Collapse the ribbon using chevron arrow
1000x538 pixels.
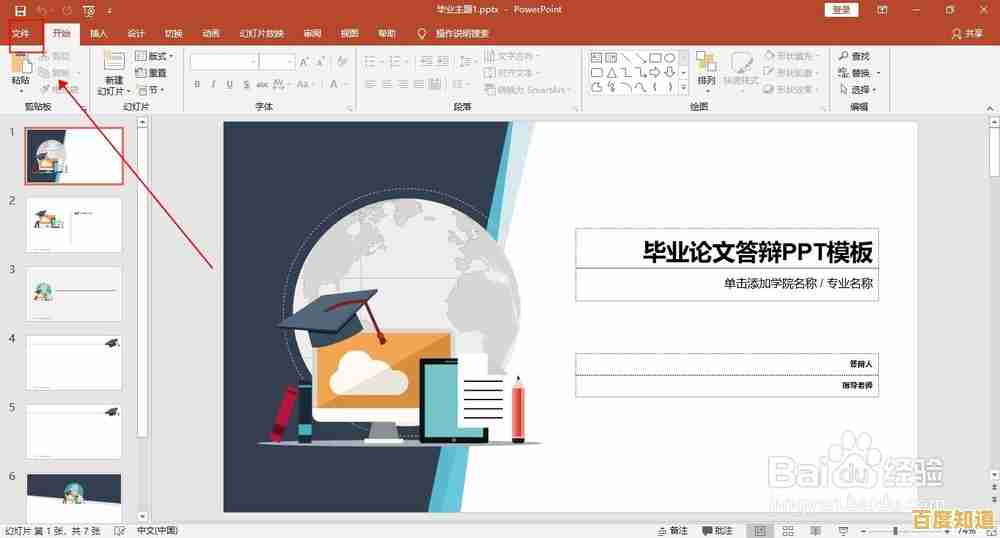click(990, 108)
